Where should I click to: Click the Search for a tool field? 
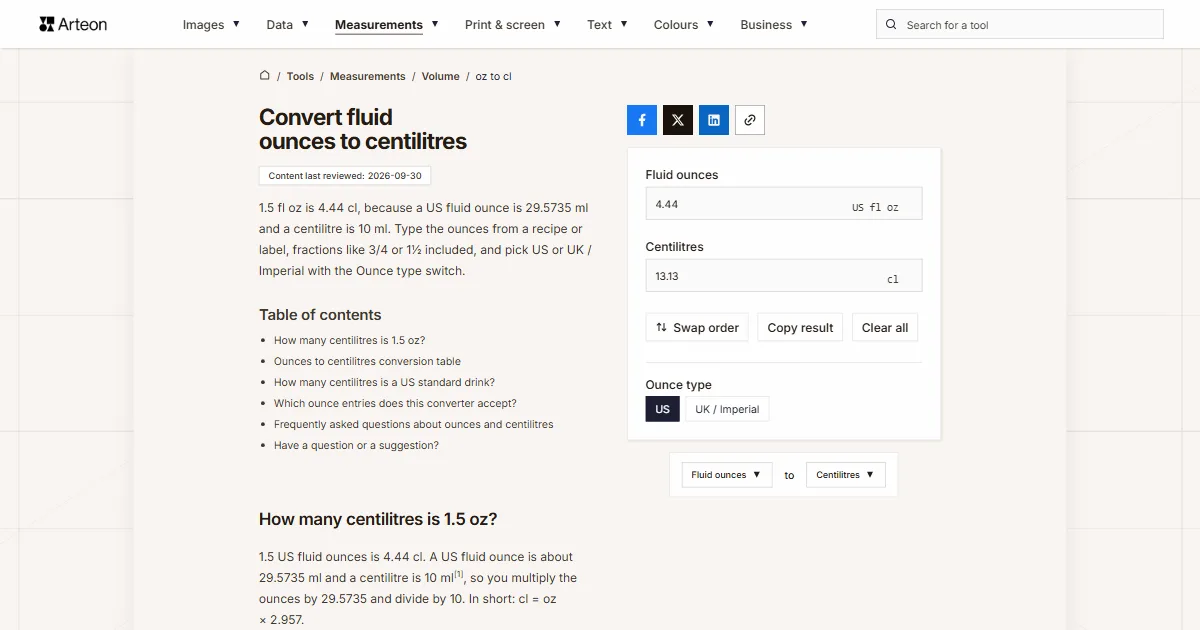tap(1020, 25)
